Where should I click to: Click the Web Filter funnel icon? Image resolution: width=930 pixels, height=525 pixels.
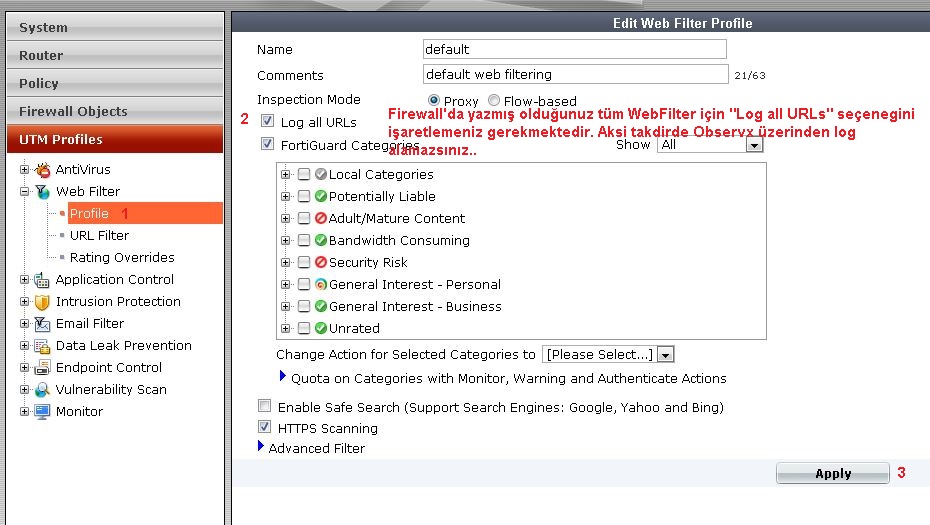point(42,192)
